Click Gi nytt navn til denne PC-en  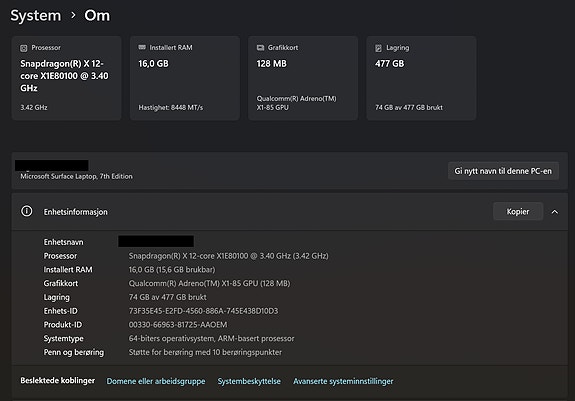click(503, 171)
